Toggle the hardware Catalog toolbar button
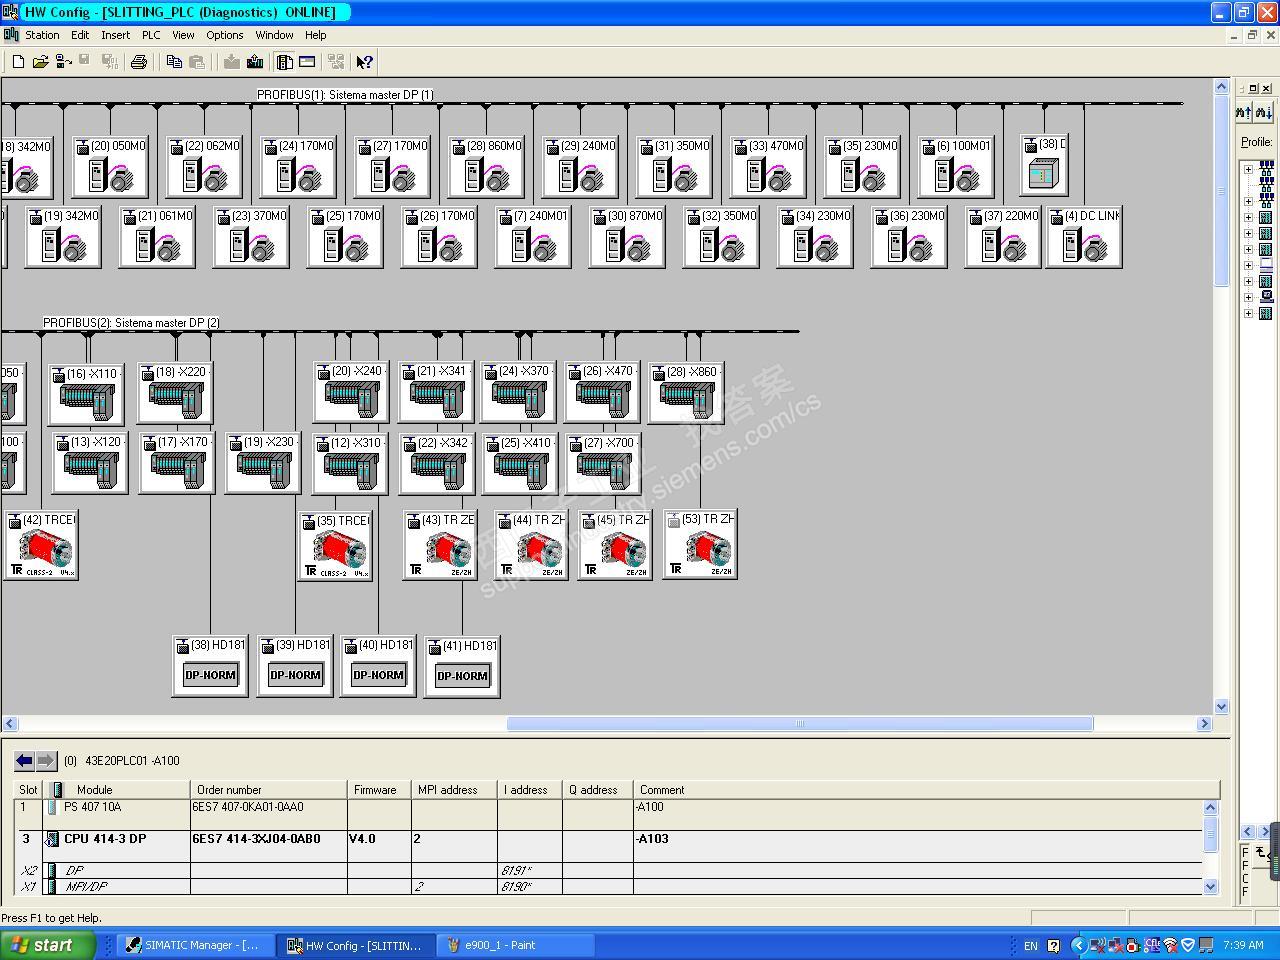This screenshot has width=1280, height=960. [285, 62]
